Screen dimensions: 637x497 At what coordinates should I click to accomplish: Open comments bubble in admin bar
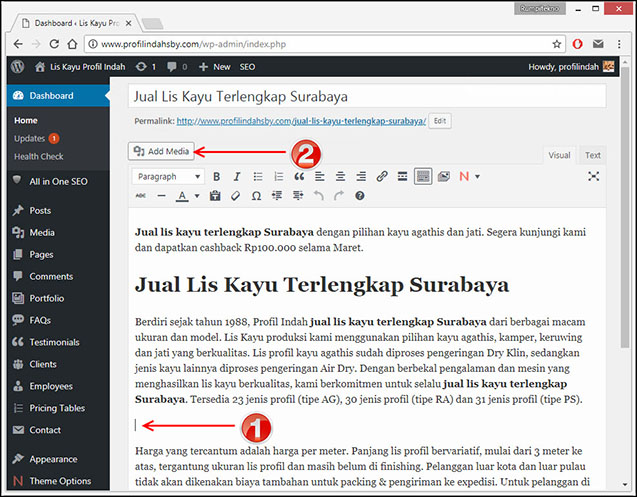pyautogui.click(x=177, y=67)
